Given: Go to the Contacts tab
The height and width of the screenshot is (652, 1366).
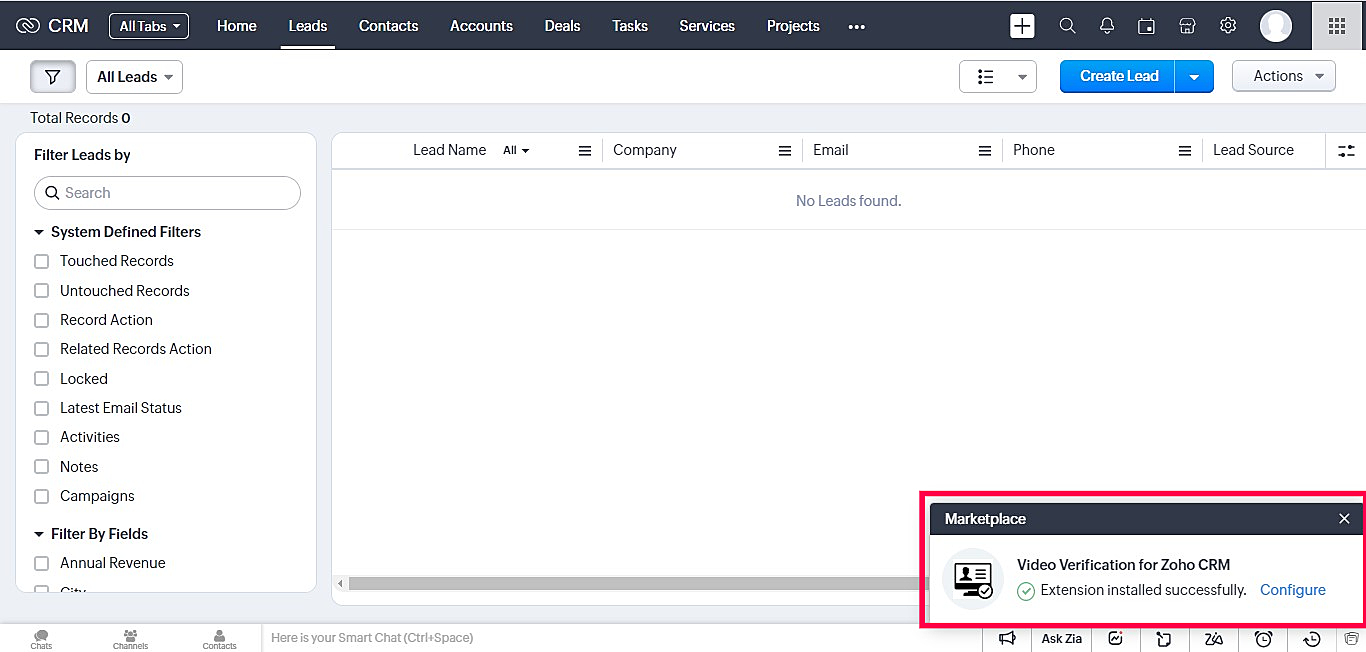Looking at the screenshot, I should tap(388, 26).
